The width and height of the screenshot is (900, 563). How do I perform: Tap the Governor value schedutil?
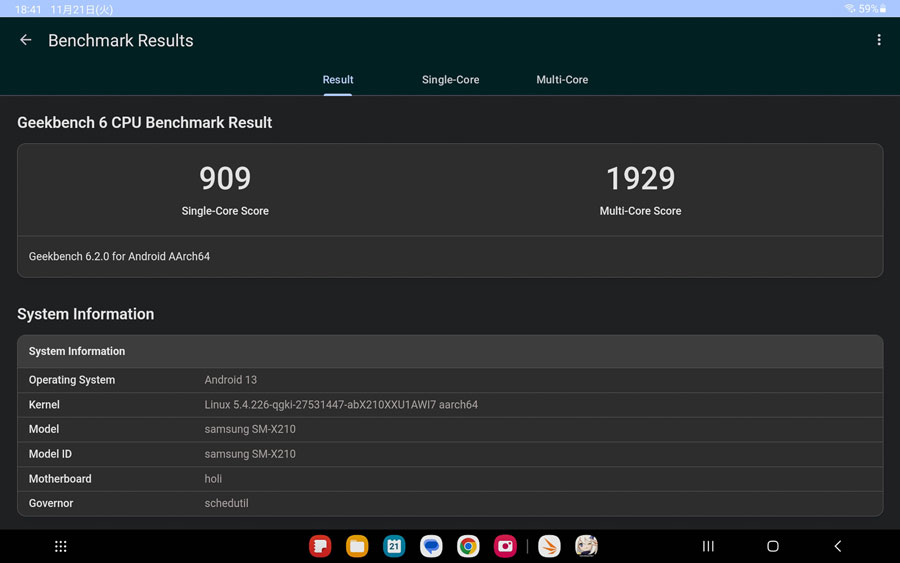[226, 503]
